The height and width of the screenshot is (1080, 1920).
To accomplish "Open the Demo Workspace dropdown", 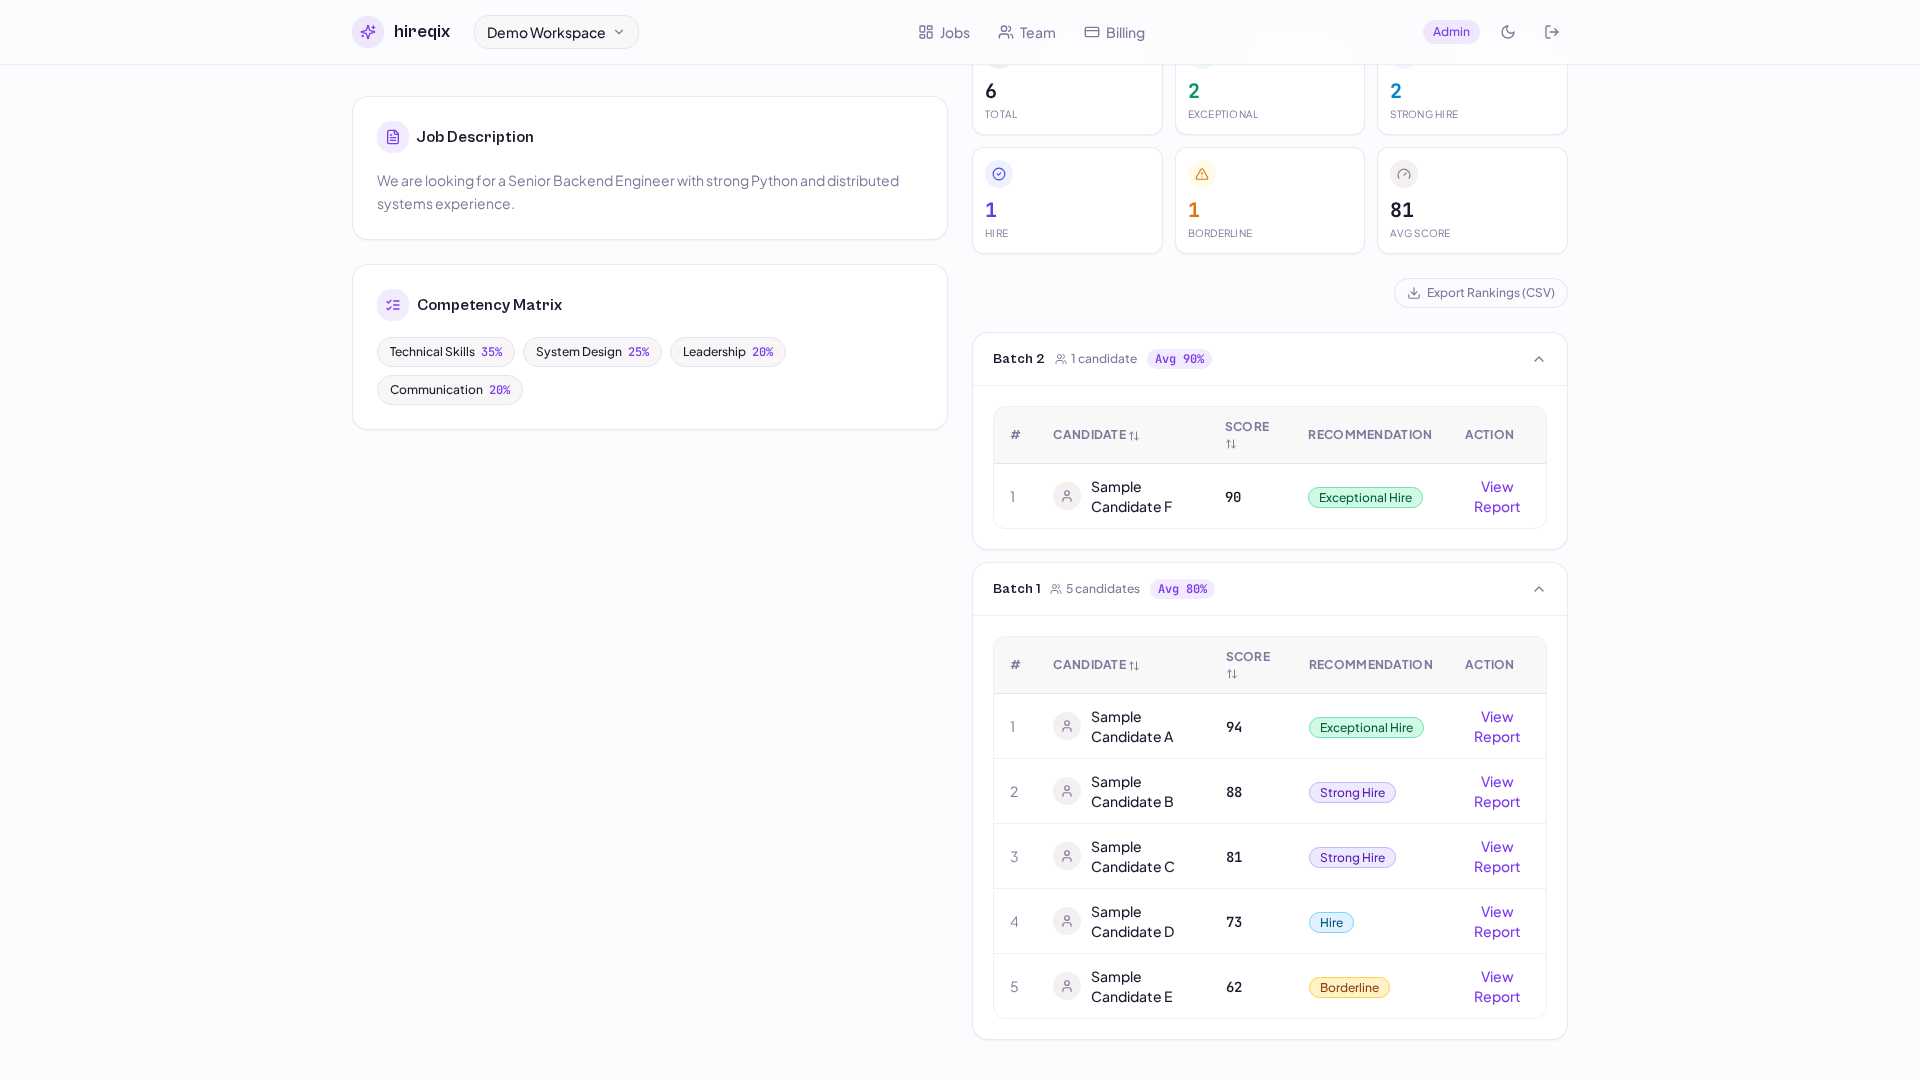I will [x=556, y=32].
